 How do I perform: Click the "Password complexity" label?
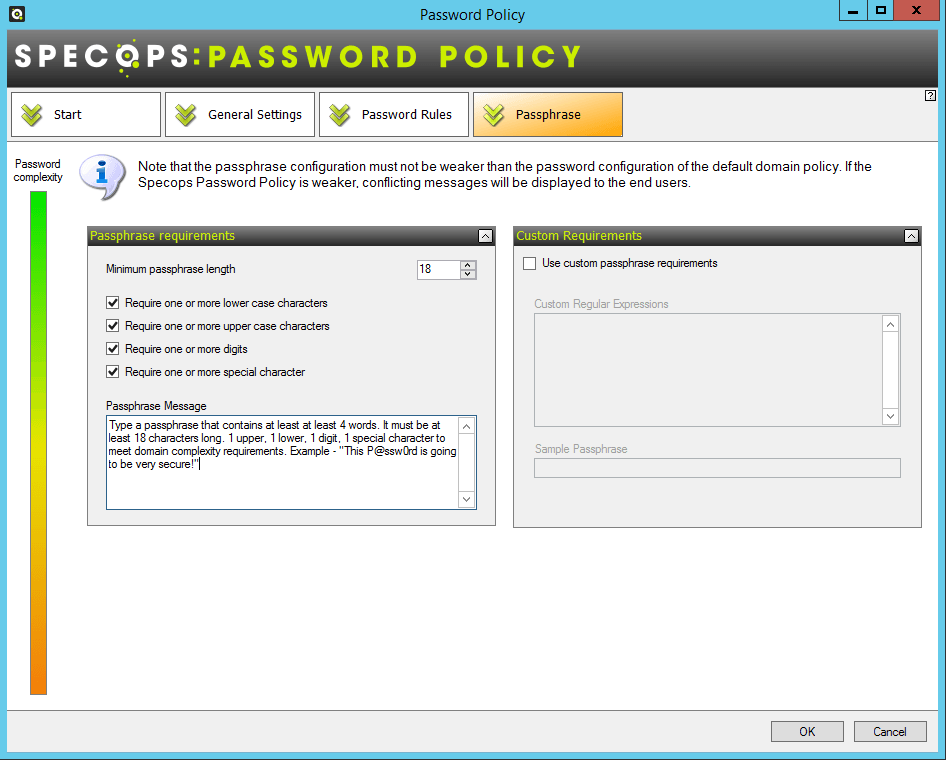[x=38, y=171]
